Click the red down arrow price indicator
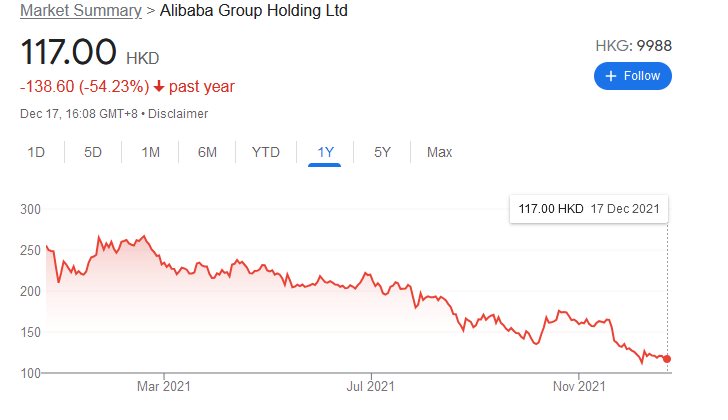Screen dimensions: 728x420 [158, 87]
